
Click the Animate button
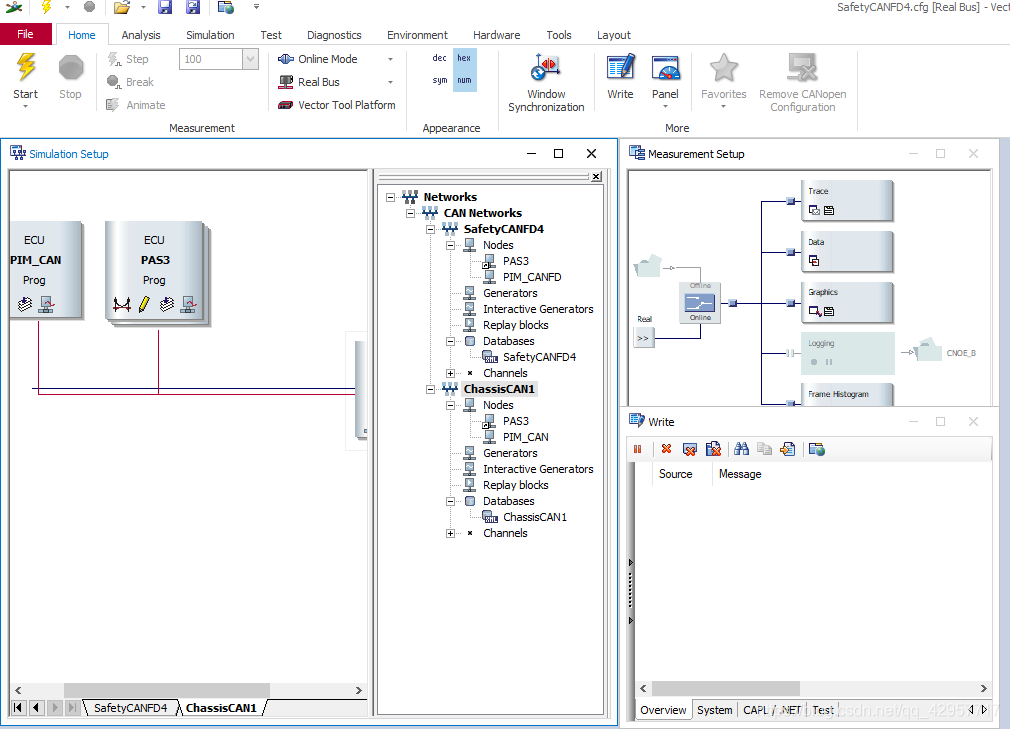click(x=136, y=105)
